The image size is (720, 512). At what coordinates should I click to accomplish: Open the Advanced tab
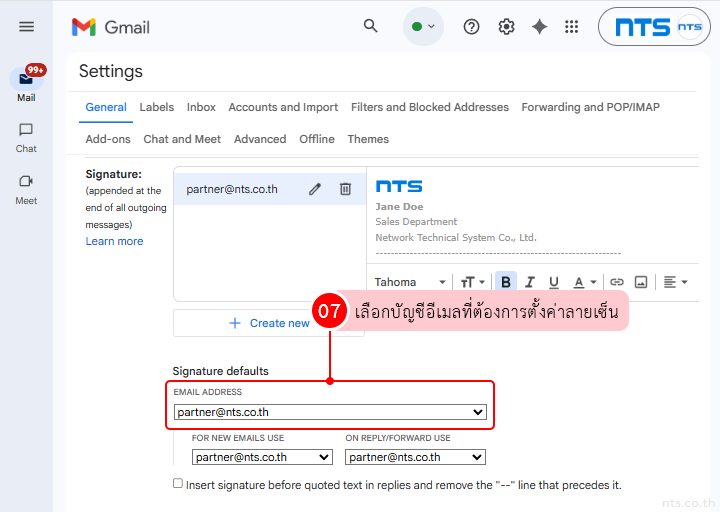(x=260, y=139)
